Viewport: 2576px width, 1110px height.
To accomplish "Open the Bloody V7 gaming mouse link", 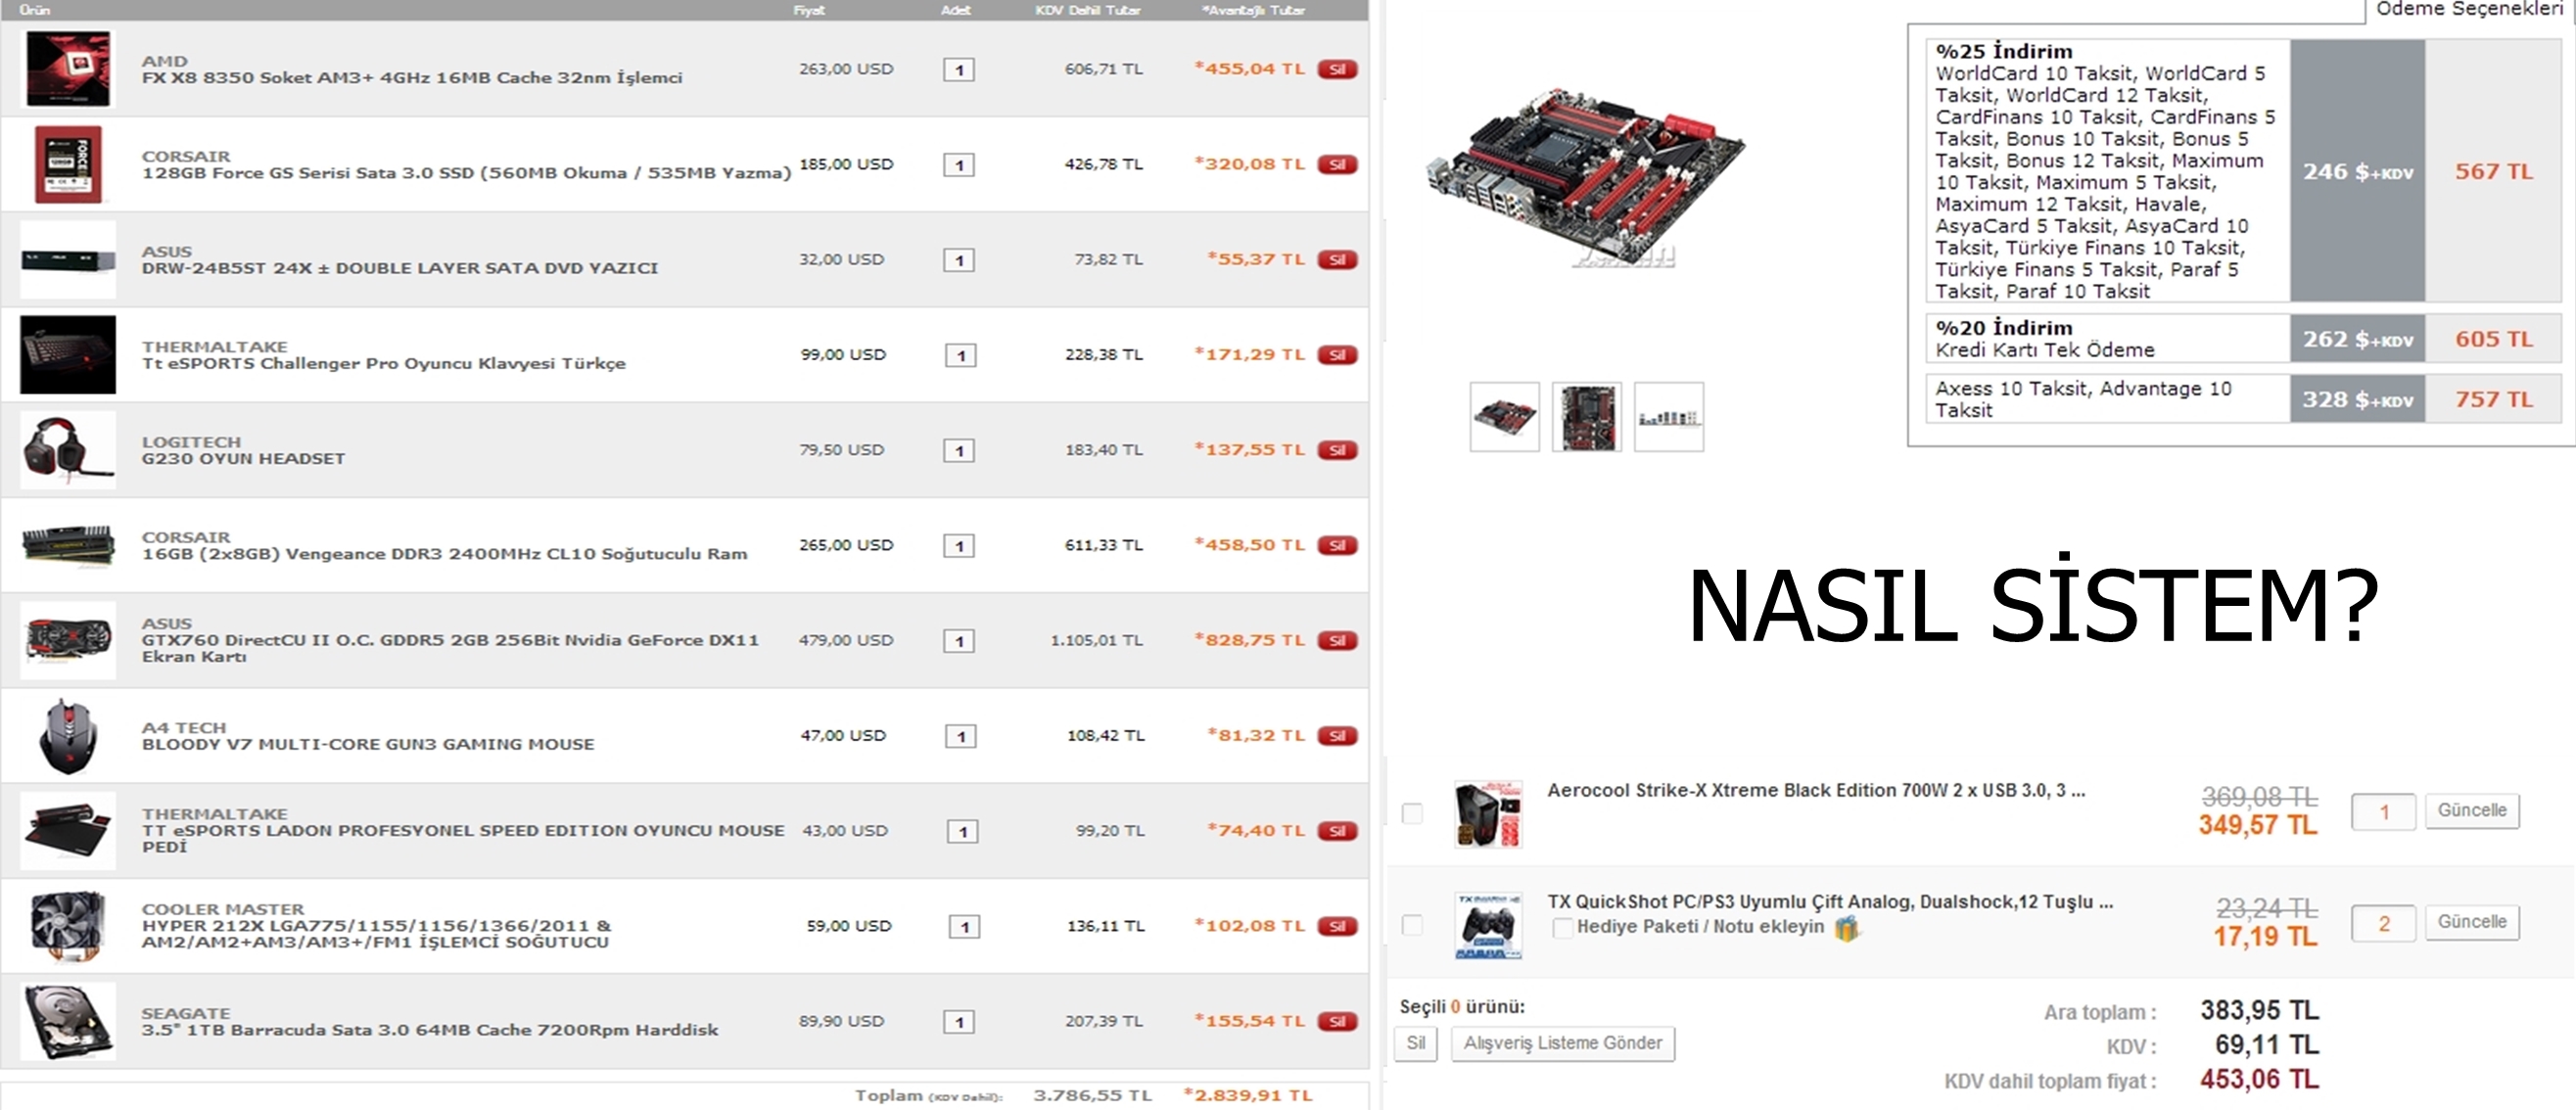I will tap(368, 743).
